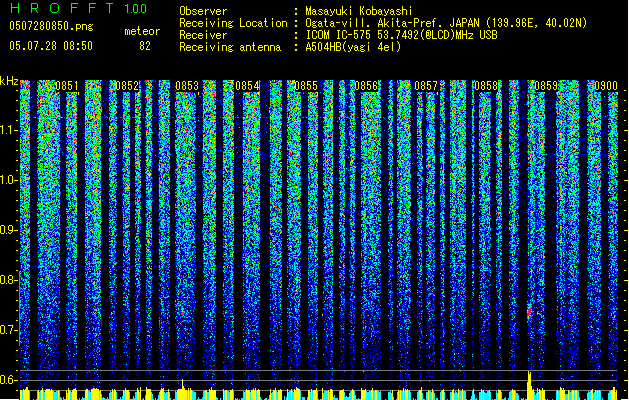Screen dimensions: 629x400
Task: Click the yellow power spike near 0853
Action: click(x=183, y=389)
